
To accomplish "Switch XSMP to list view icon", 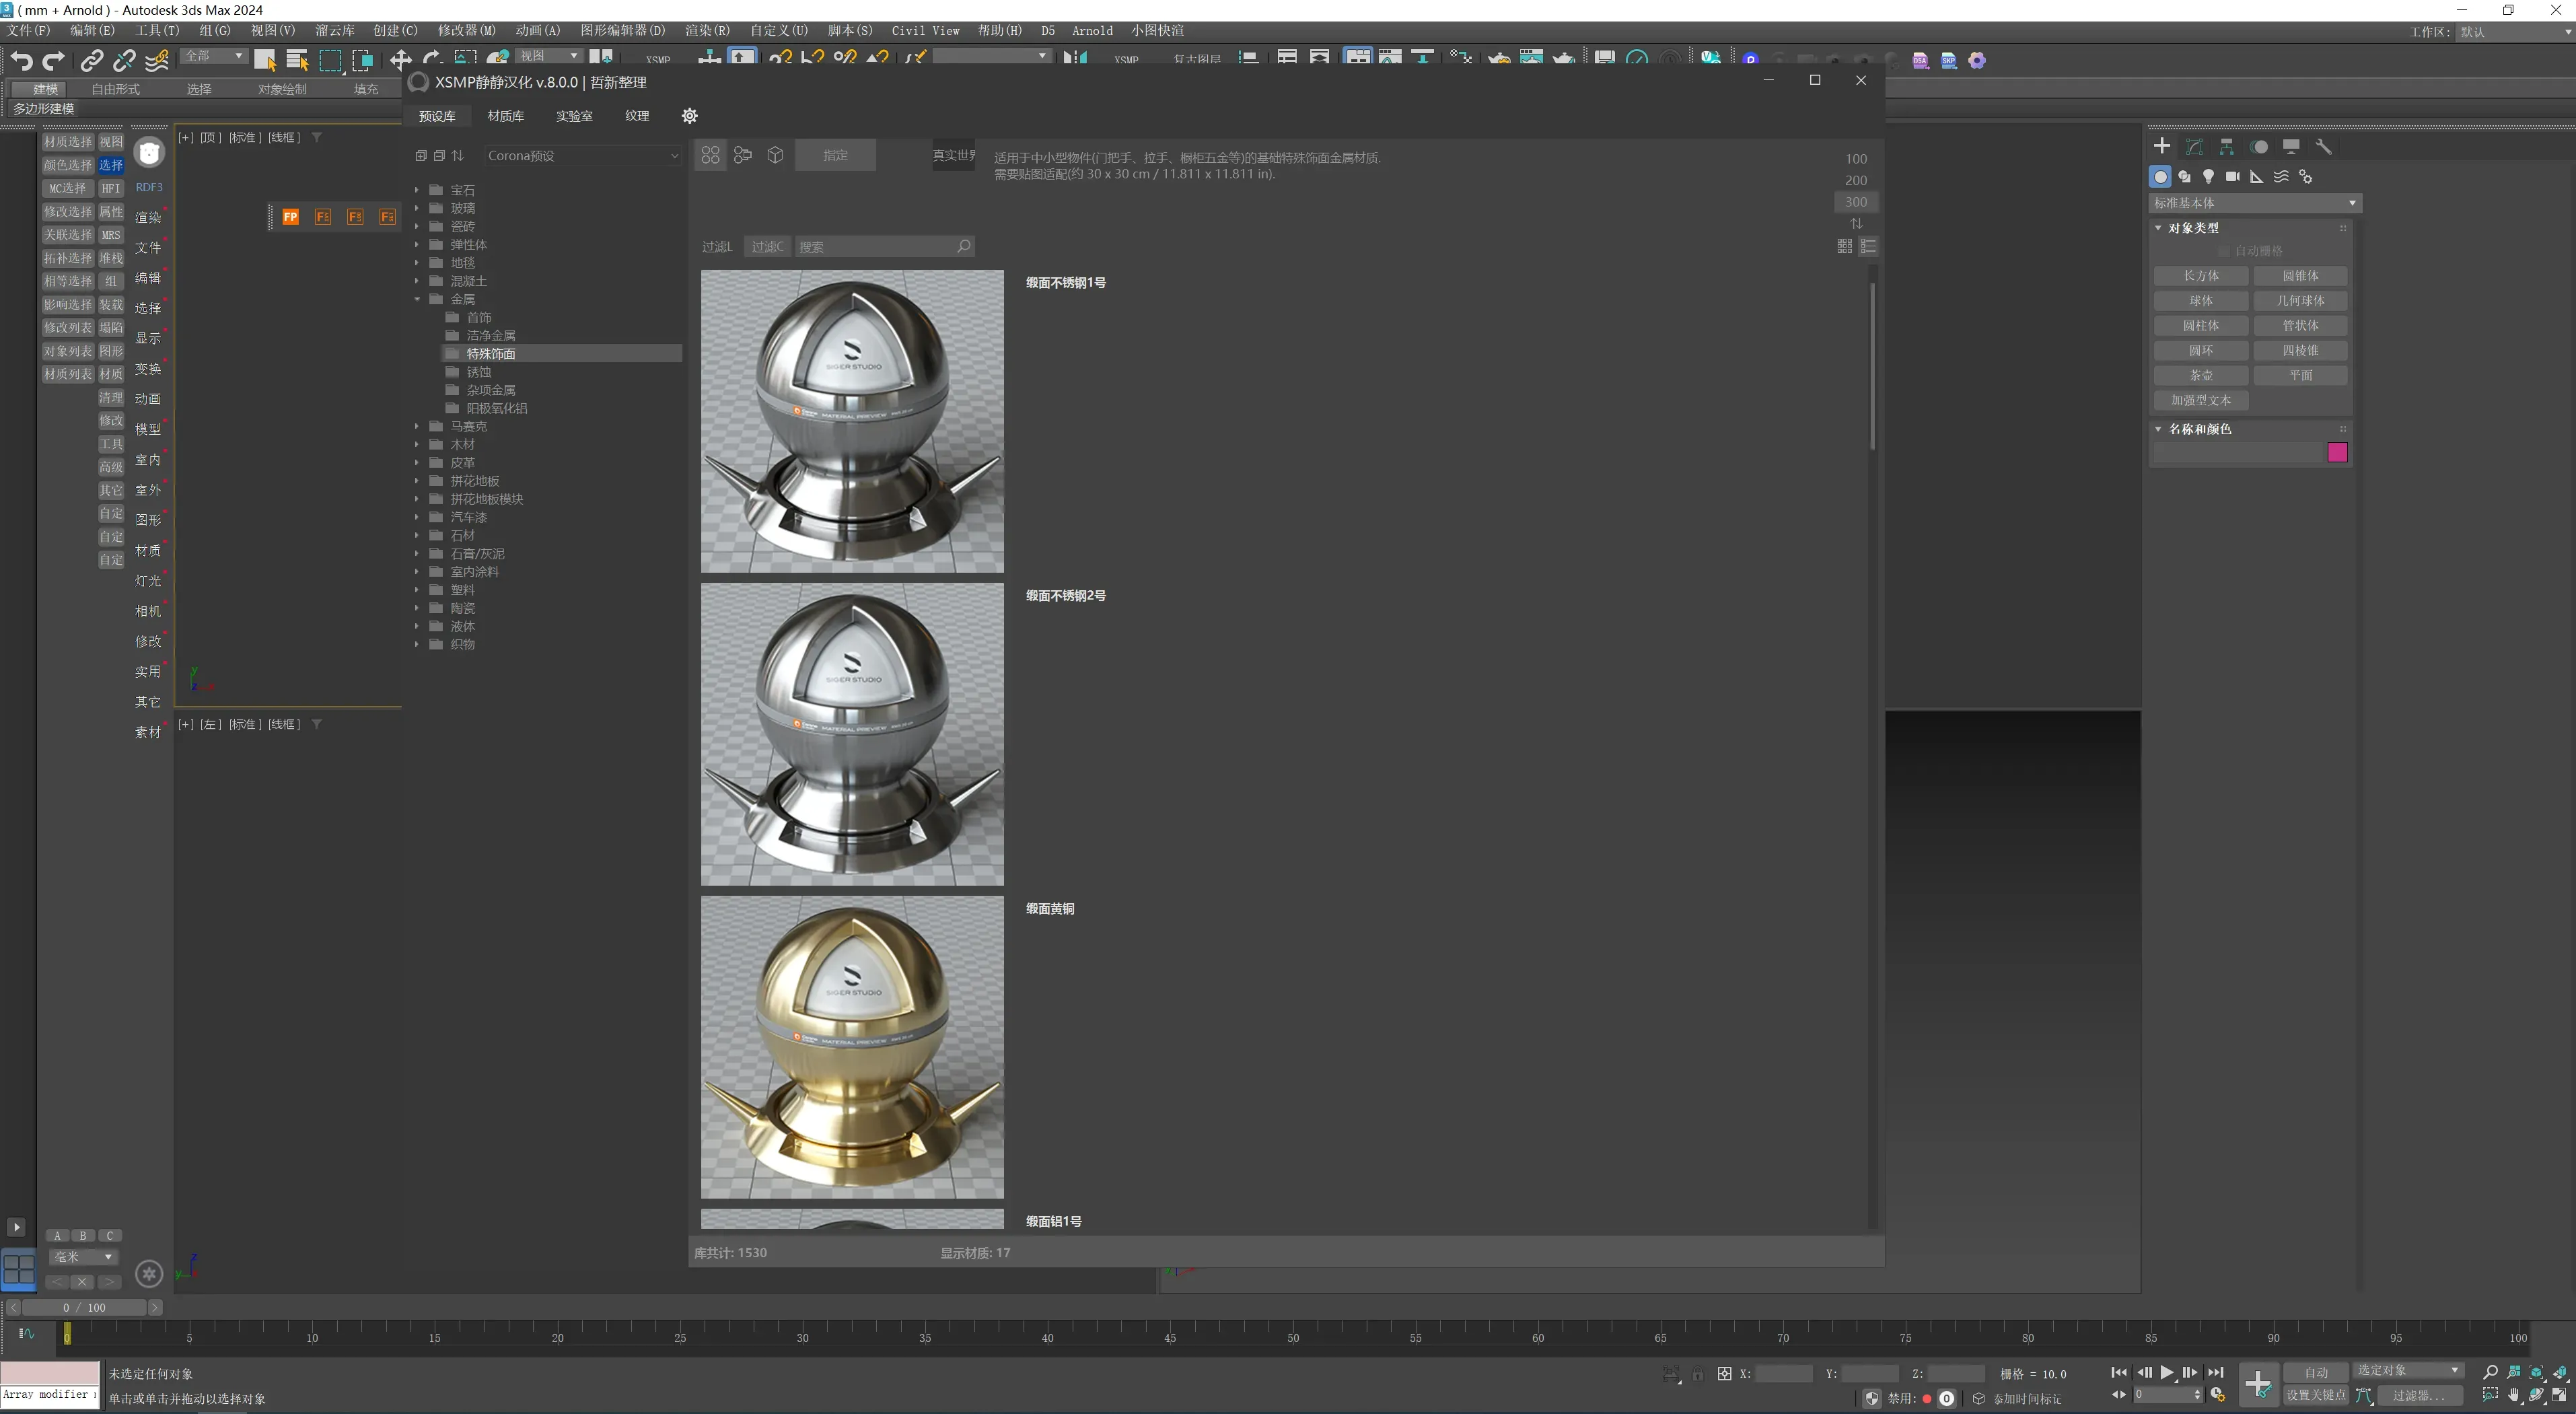I will coord(1868,246).
